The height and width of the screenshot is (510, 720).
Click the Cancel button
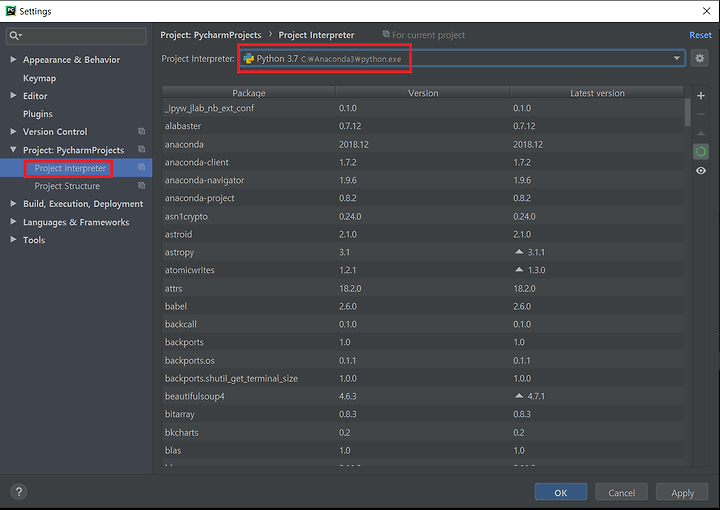point(621,492)
